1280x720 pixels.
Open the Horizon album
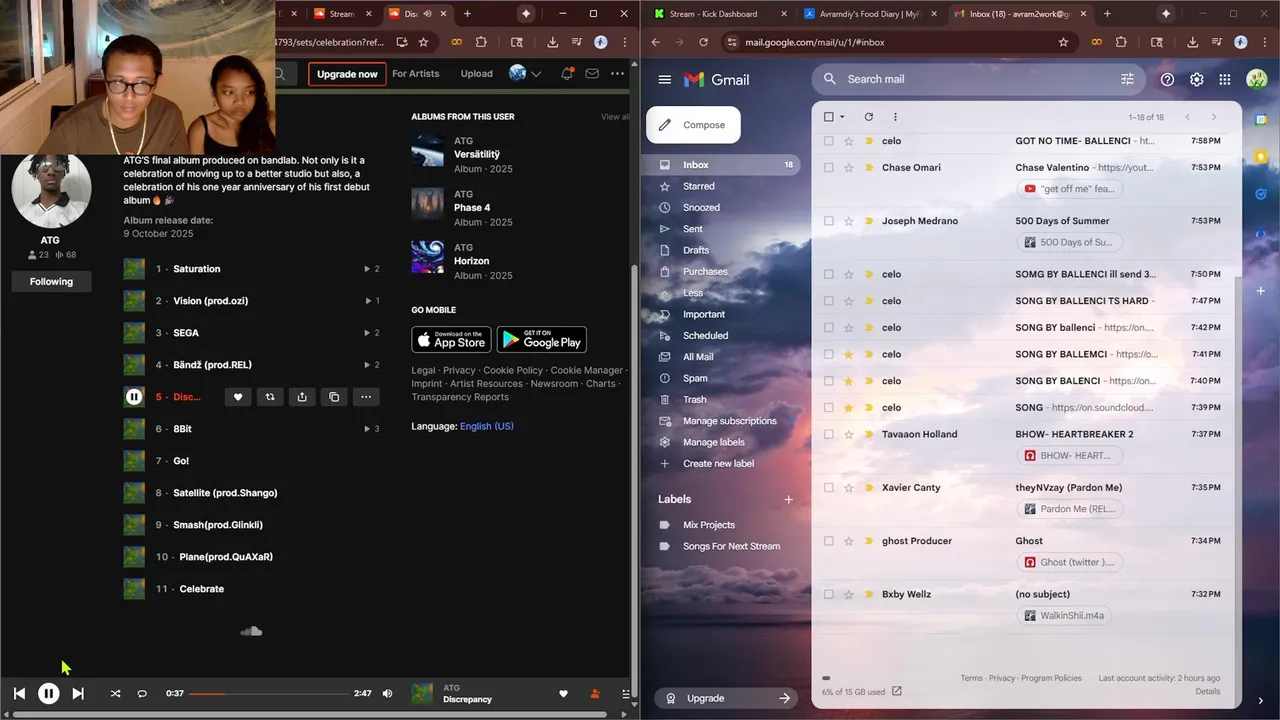click(x=471, y=262)
